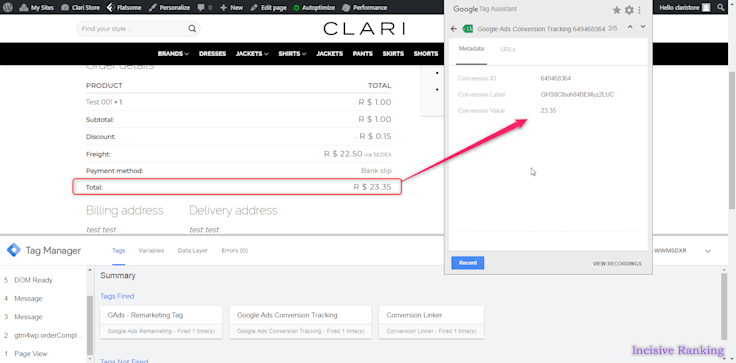The image size is (736, 363).
Task: Click the Conversion Value 23.35
Action: click(548, 110)
